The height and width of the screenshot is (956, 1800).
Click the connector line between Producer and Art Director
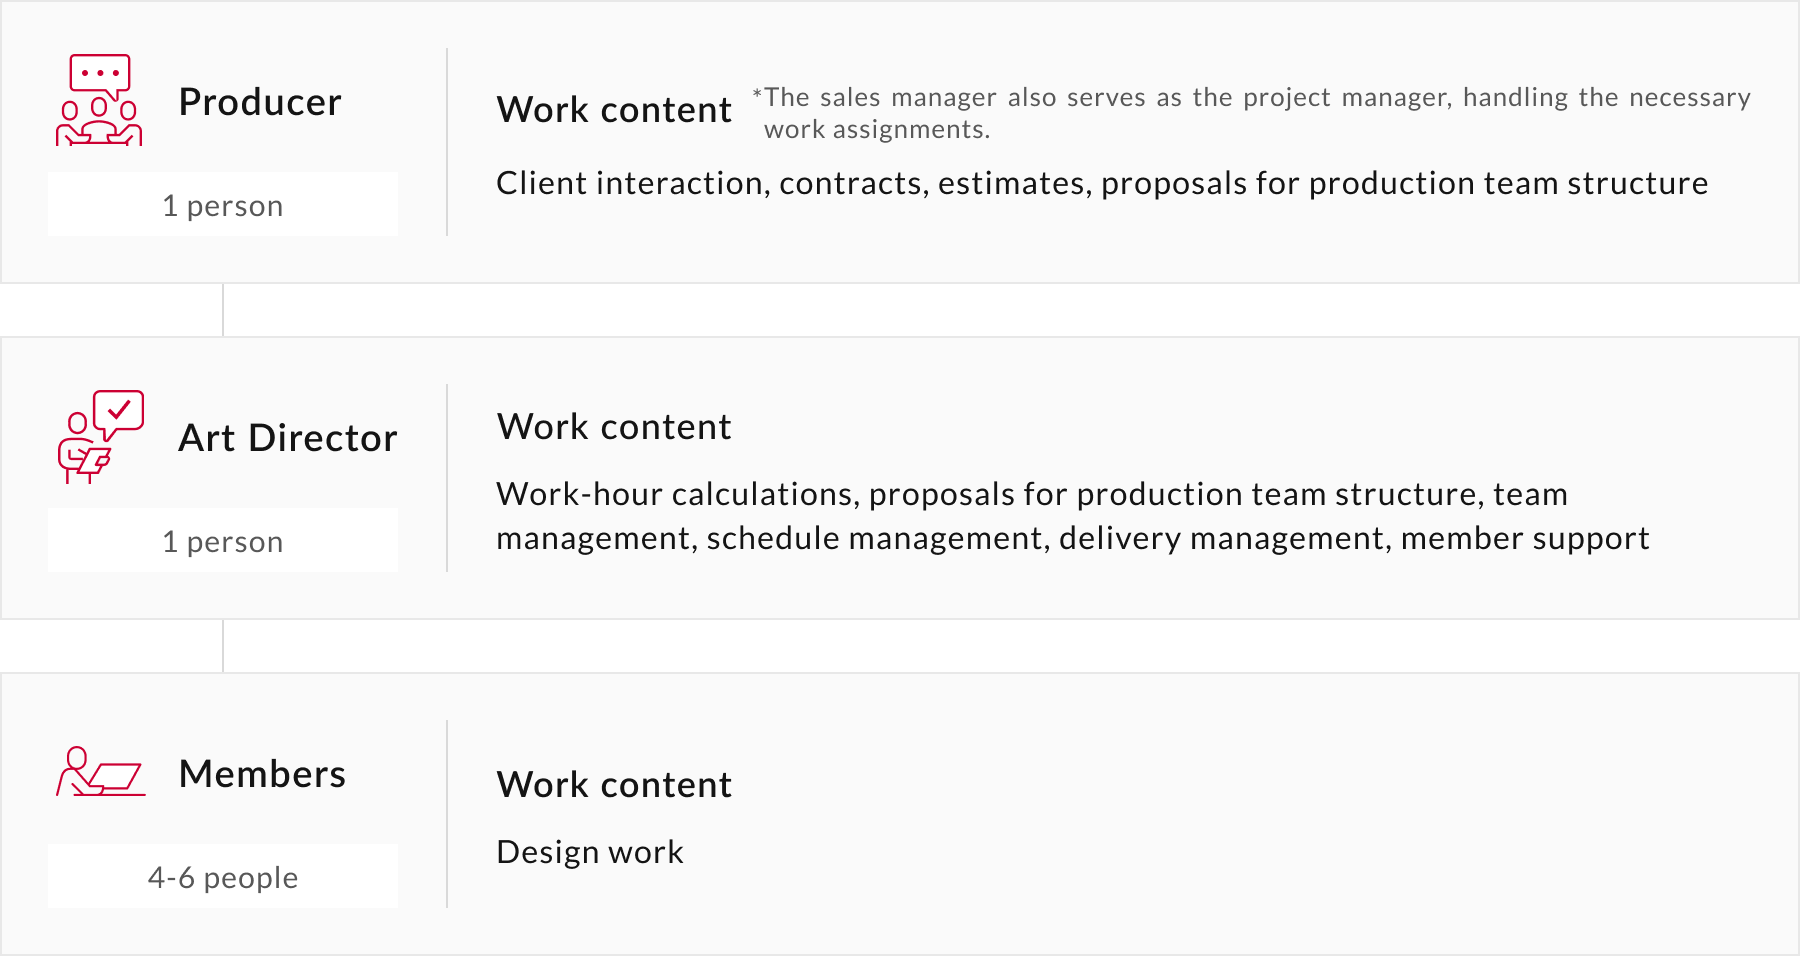coord(223,310)
